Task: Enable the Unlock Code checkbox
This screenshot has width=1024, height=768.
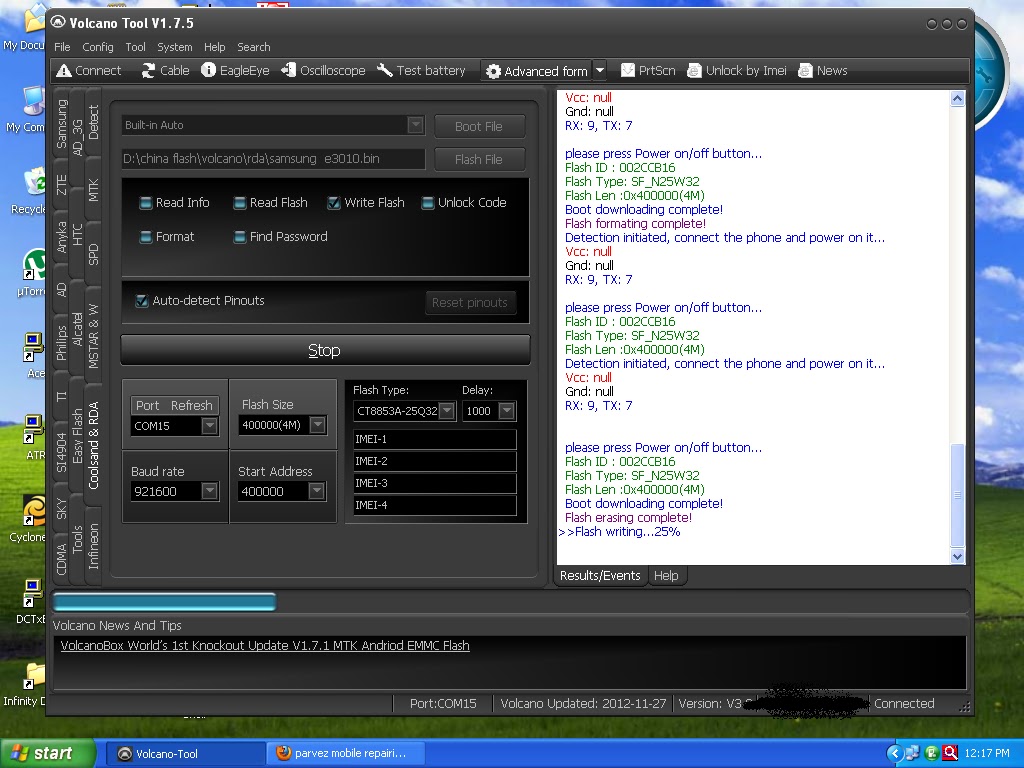Action: [428, 203]
